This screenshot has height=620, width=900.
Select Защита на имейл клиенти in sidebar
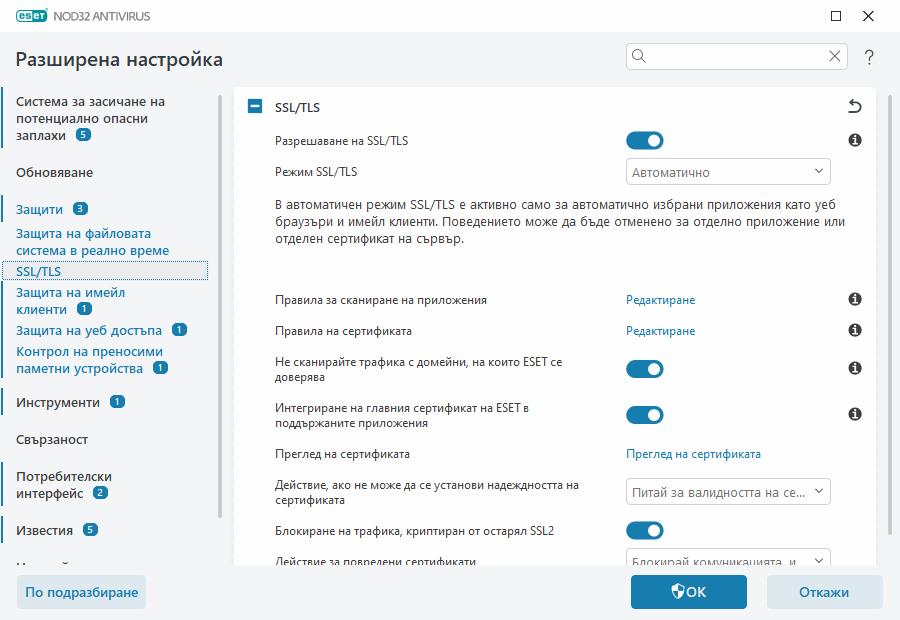click(x=70, y=300)
